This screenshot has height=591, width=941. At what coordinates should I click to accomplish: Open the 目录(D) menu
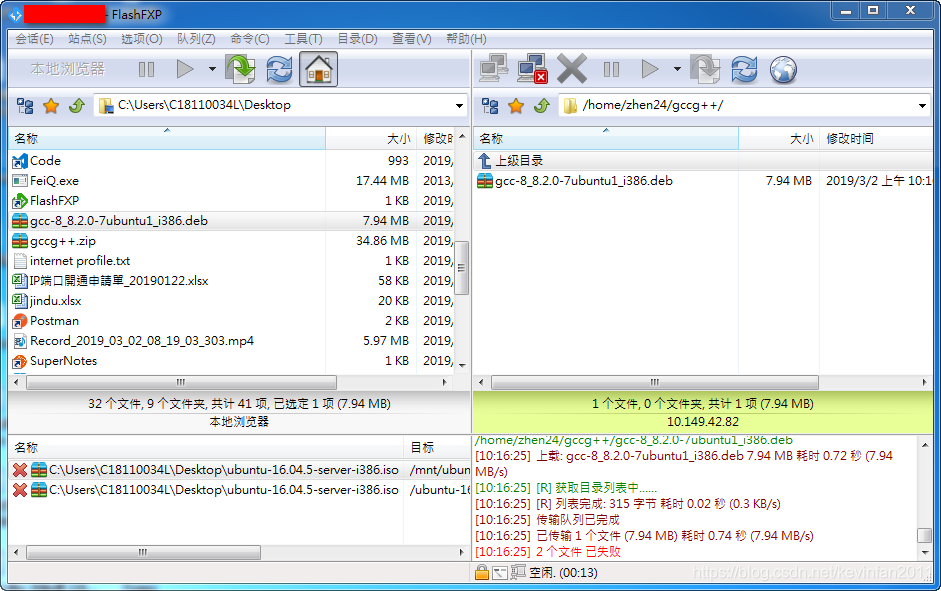(x=357, y=39)
